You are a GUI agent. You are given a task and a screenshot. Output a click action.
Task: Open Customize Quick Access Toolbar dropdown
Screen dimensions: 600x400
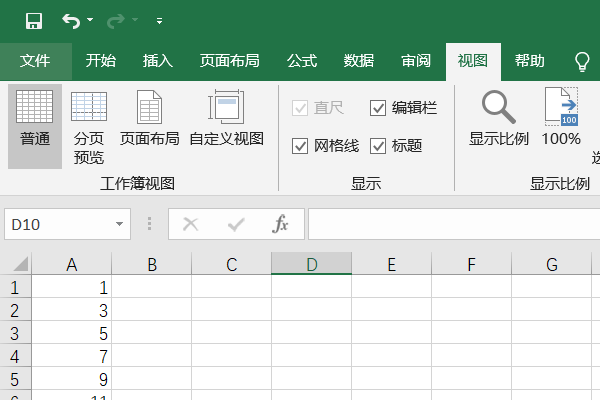click(160, 21)
